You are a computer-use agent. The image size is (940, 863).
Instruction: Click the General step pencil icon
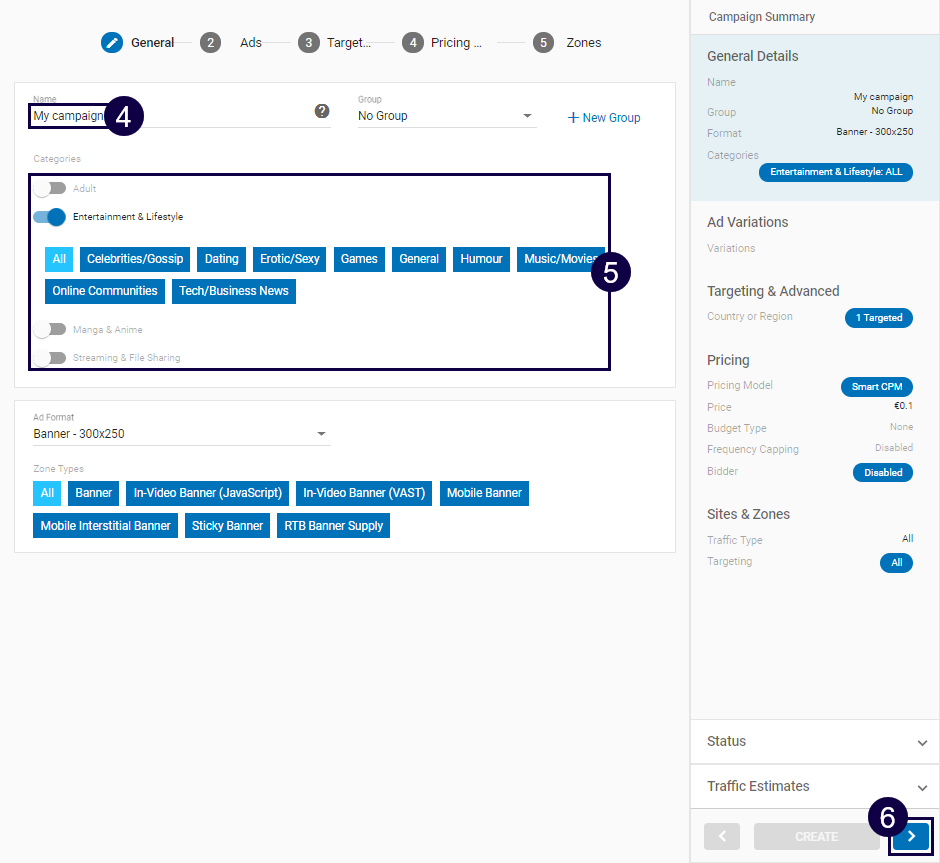[x=112, y=43]
